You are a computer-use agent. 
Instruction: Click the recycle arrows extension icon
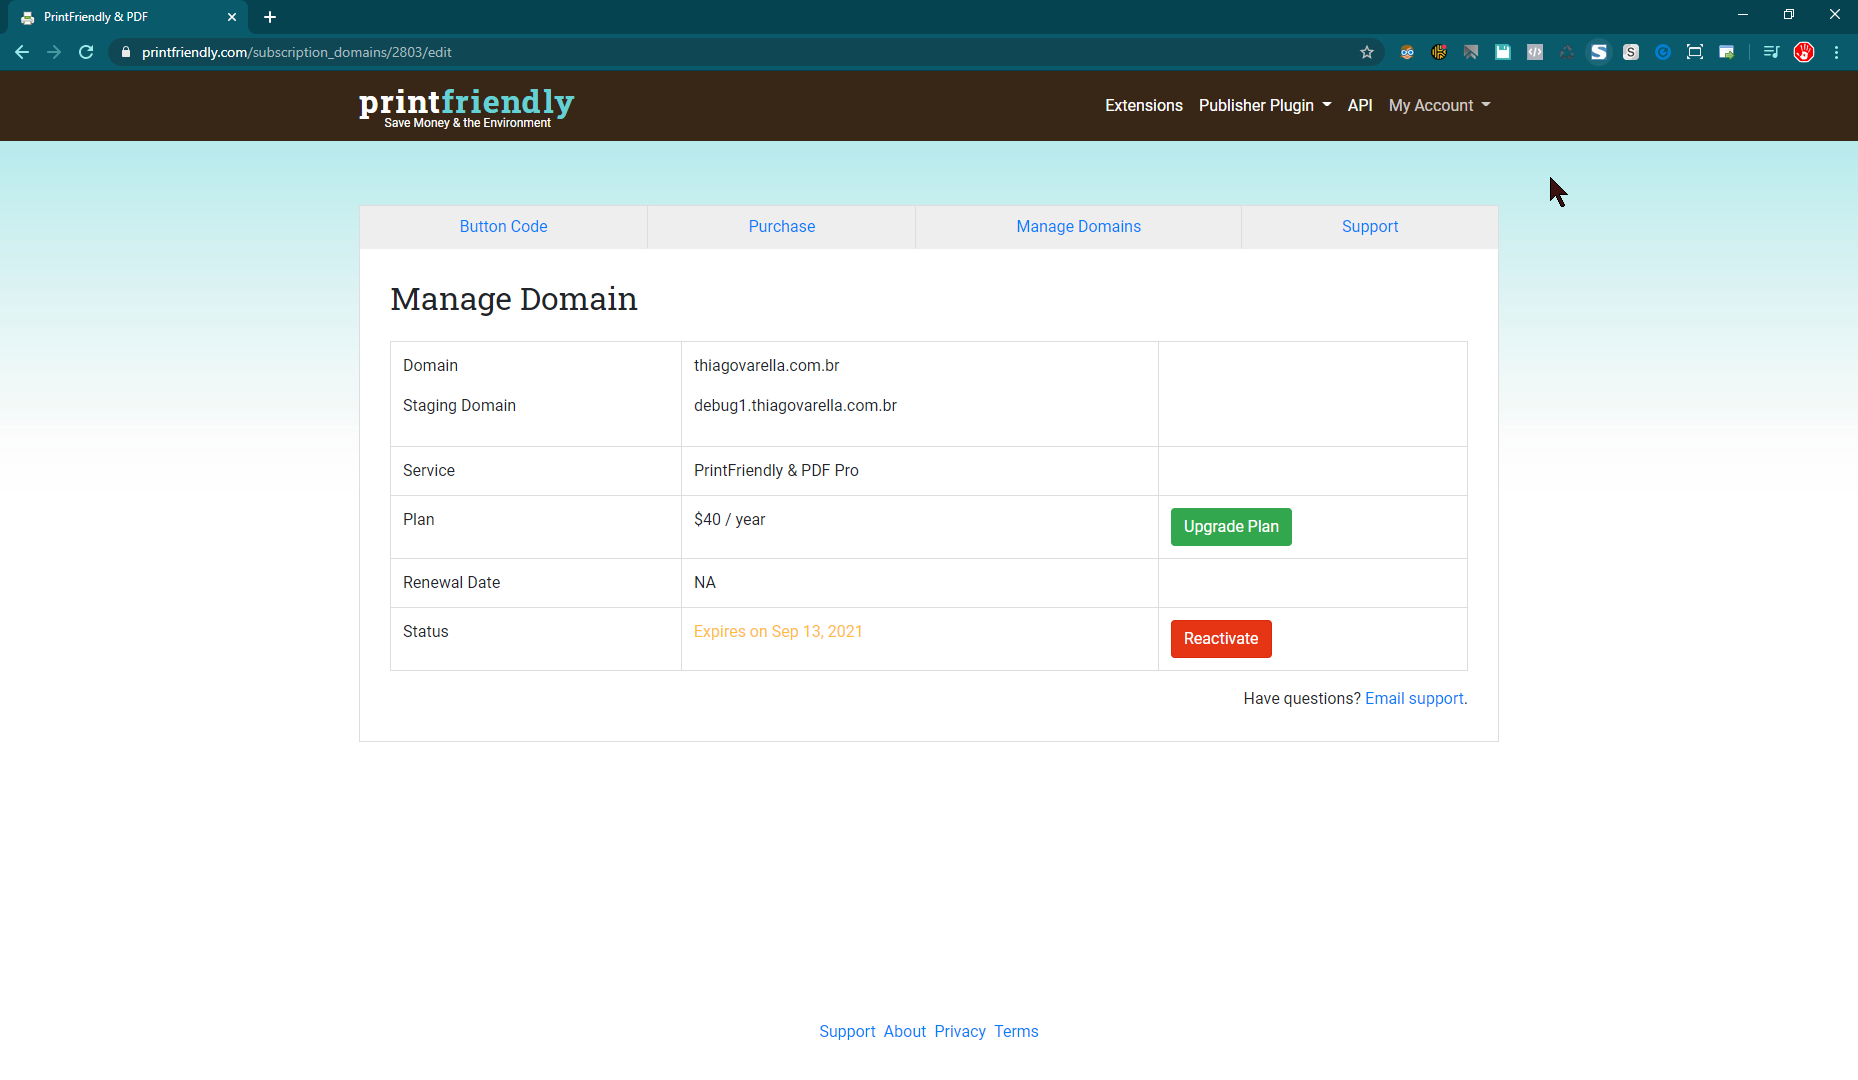click(x=1567, y=52)
